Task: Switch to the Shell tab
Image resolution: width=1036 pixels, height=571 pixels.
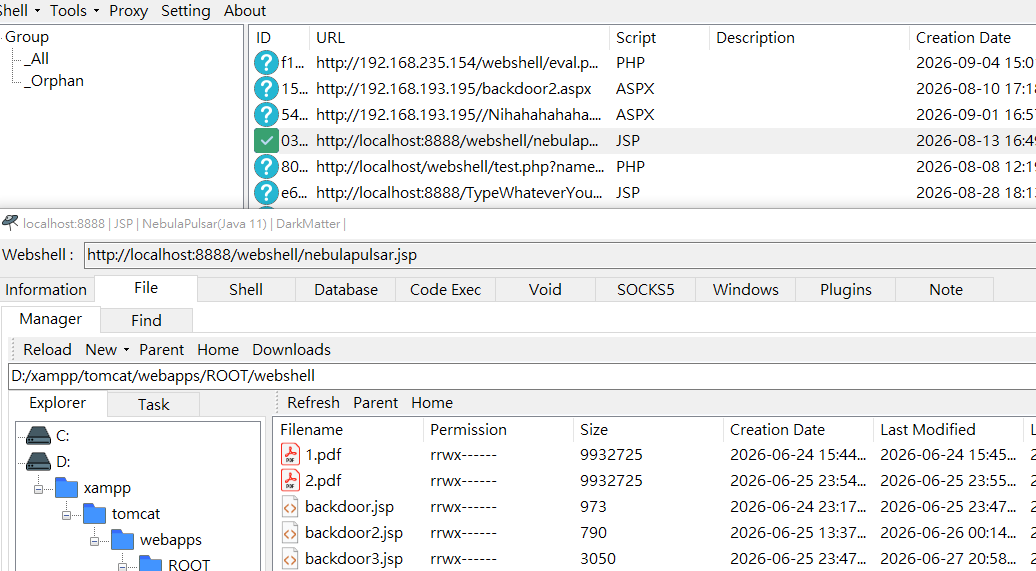Action: (246, 289)
